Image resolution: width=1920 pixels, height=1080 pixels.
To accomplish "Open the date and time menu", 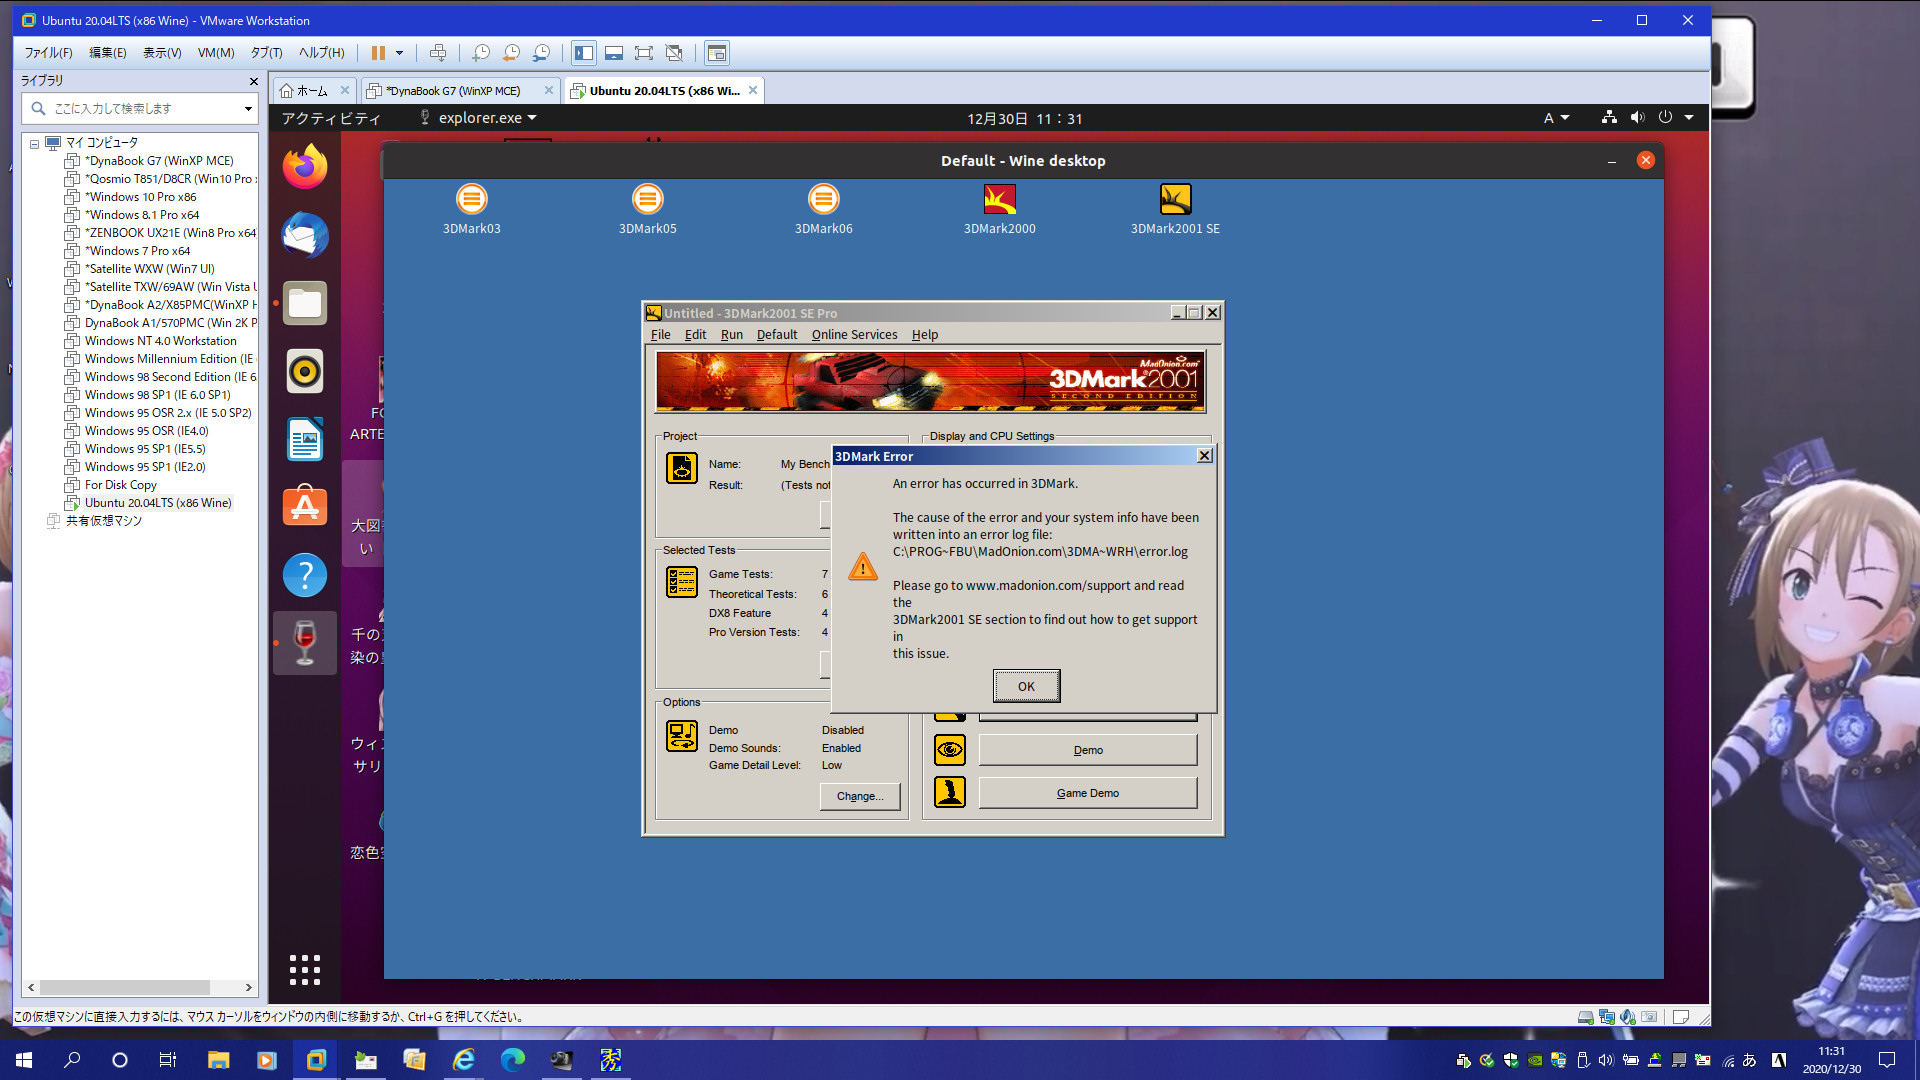I will click(1024, 118).
